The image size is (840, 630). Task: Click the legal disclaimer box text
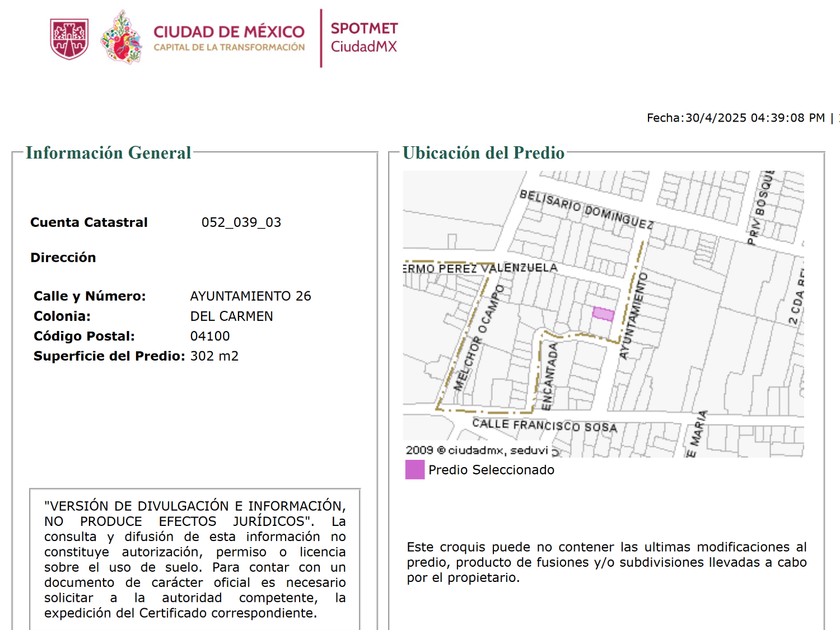[195, 559]
